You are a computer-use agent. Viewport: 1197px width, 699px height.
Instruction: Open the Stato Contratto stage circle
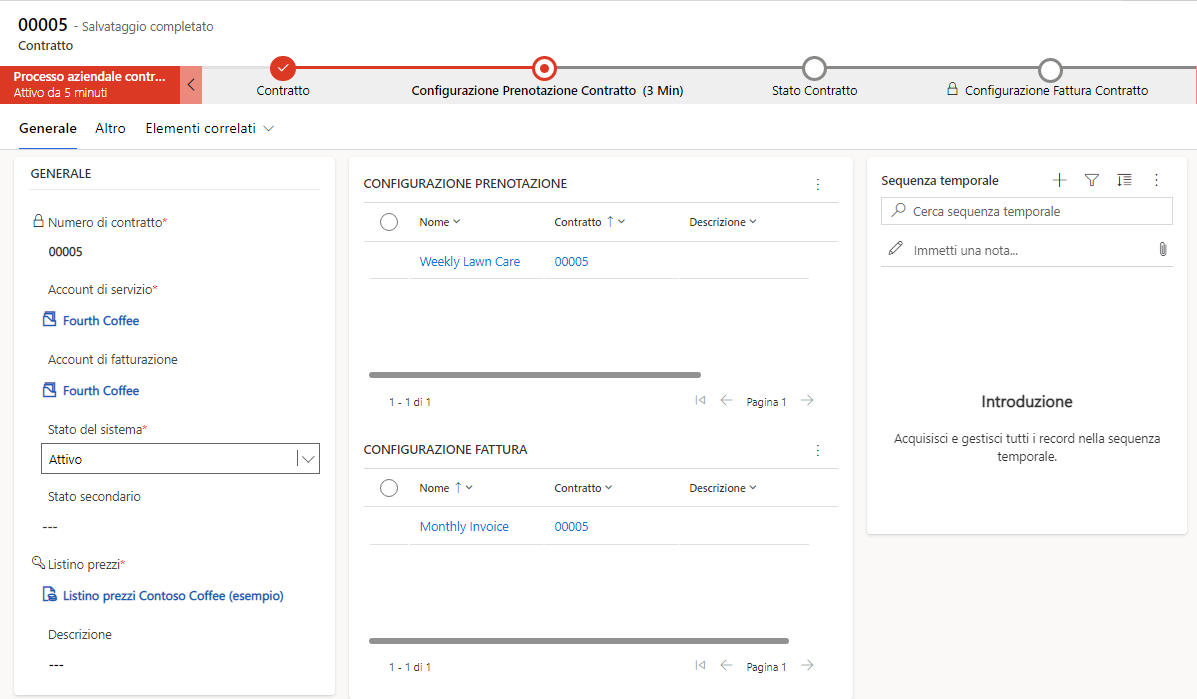(815, 69)
